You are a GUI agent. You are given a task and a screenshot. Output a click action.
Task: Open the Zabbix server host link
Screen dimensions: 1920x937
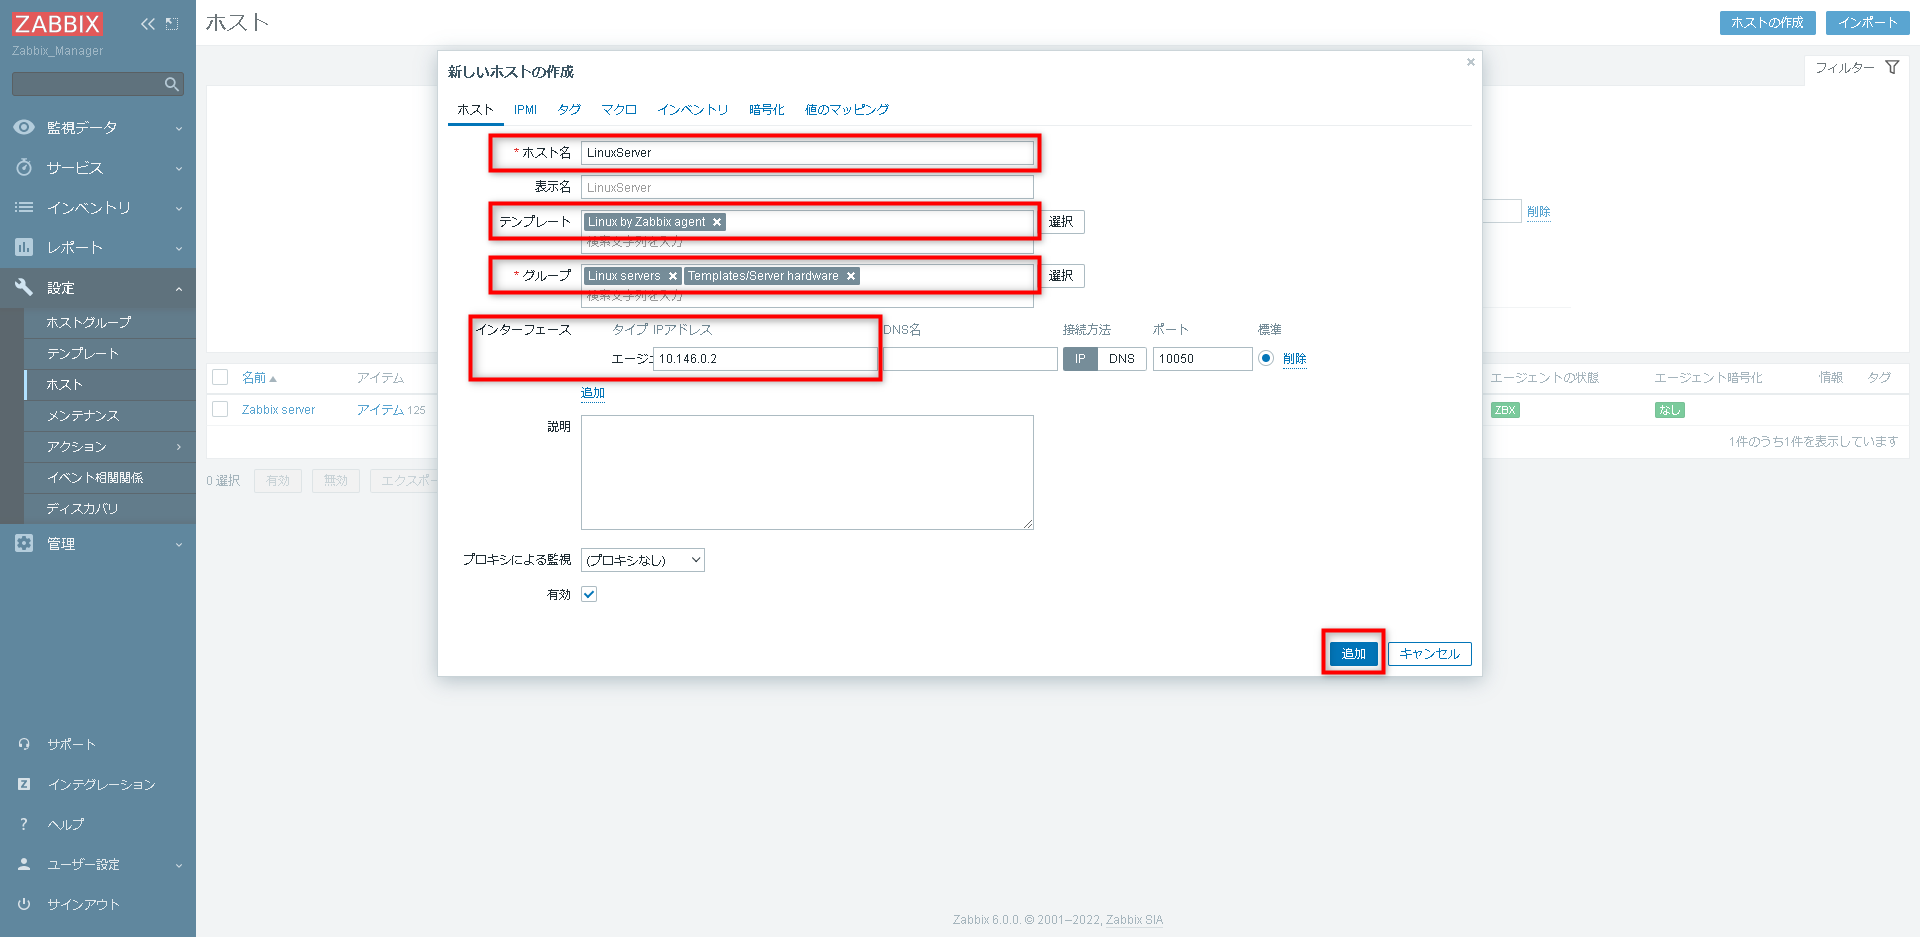coord(278,410)
